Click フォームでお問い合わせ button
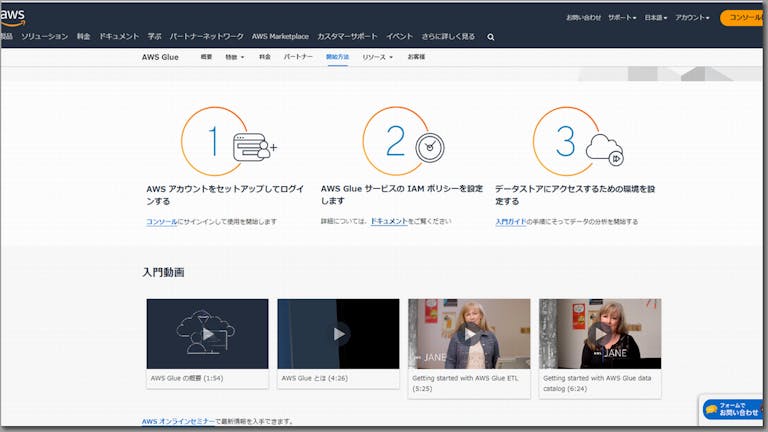The height and width of the screenshot is (432, 768). click(733, 409)
